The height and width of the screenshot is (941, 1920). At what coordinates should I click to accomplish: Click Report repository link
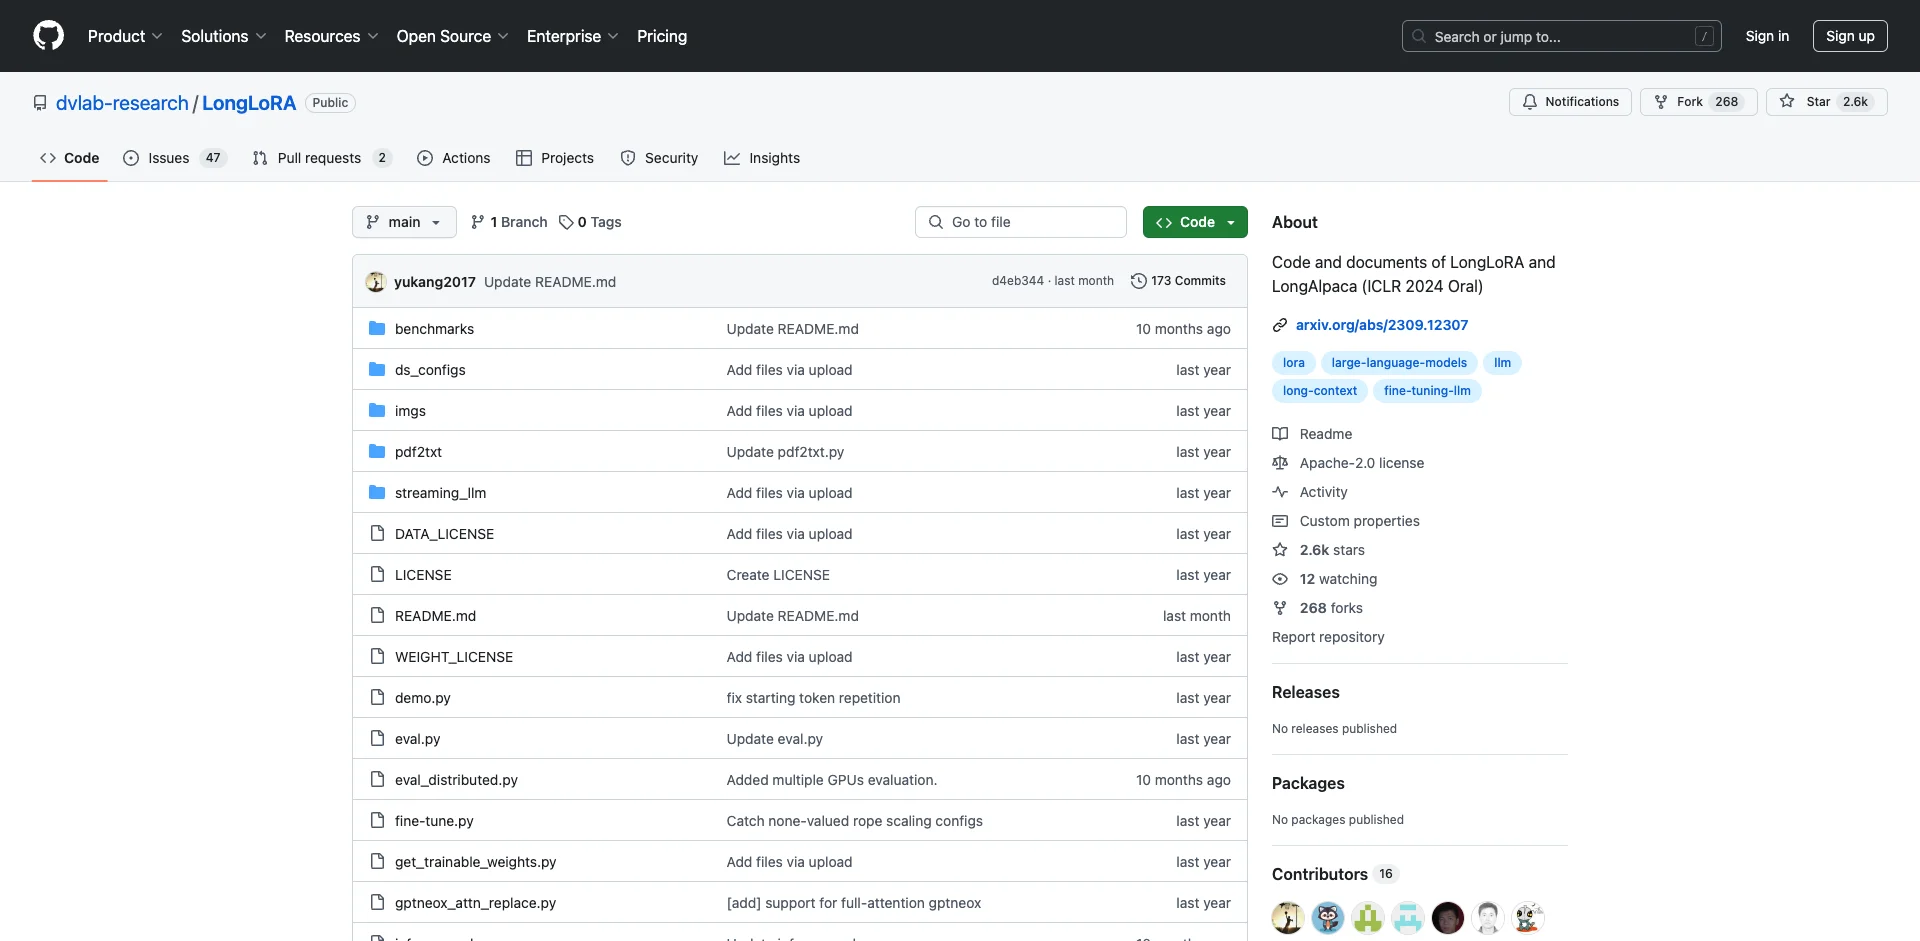click(1328, 637)
